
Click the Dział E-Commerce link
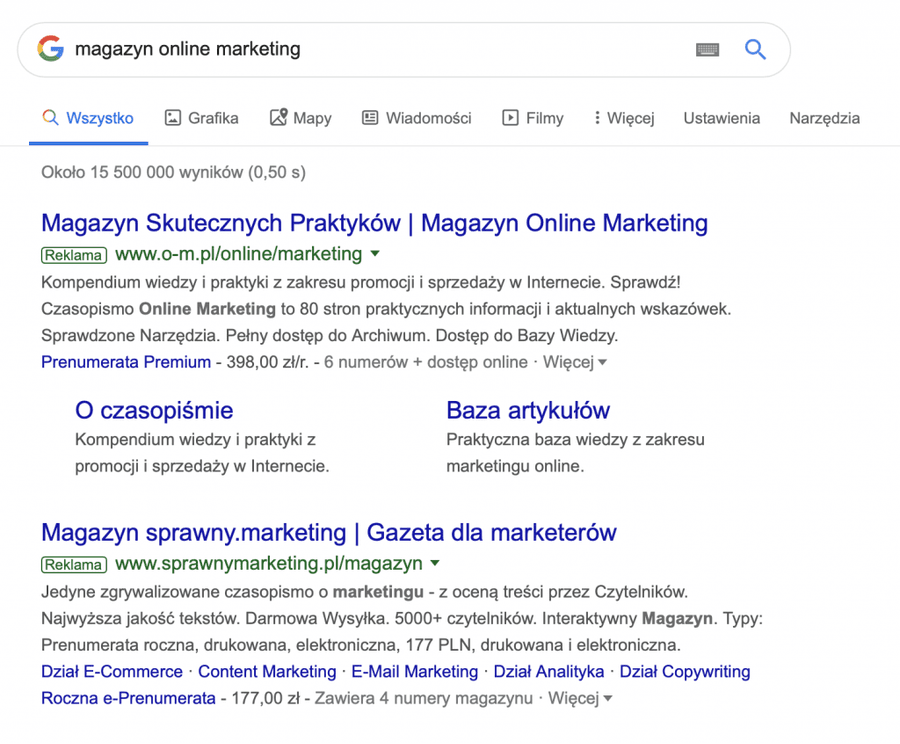(110, 671)
